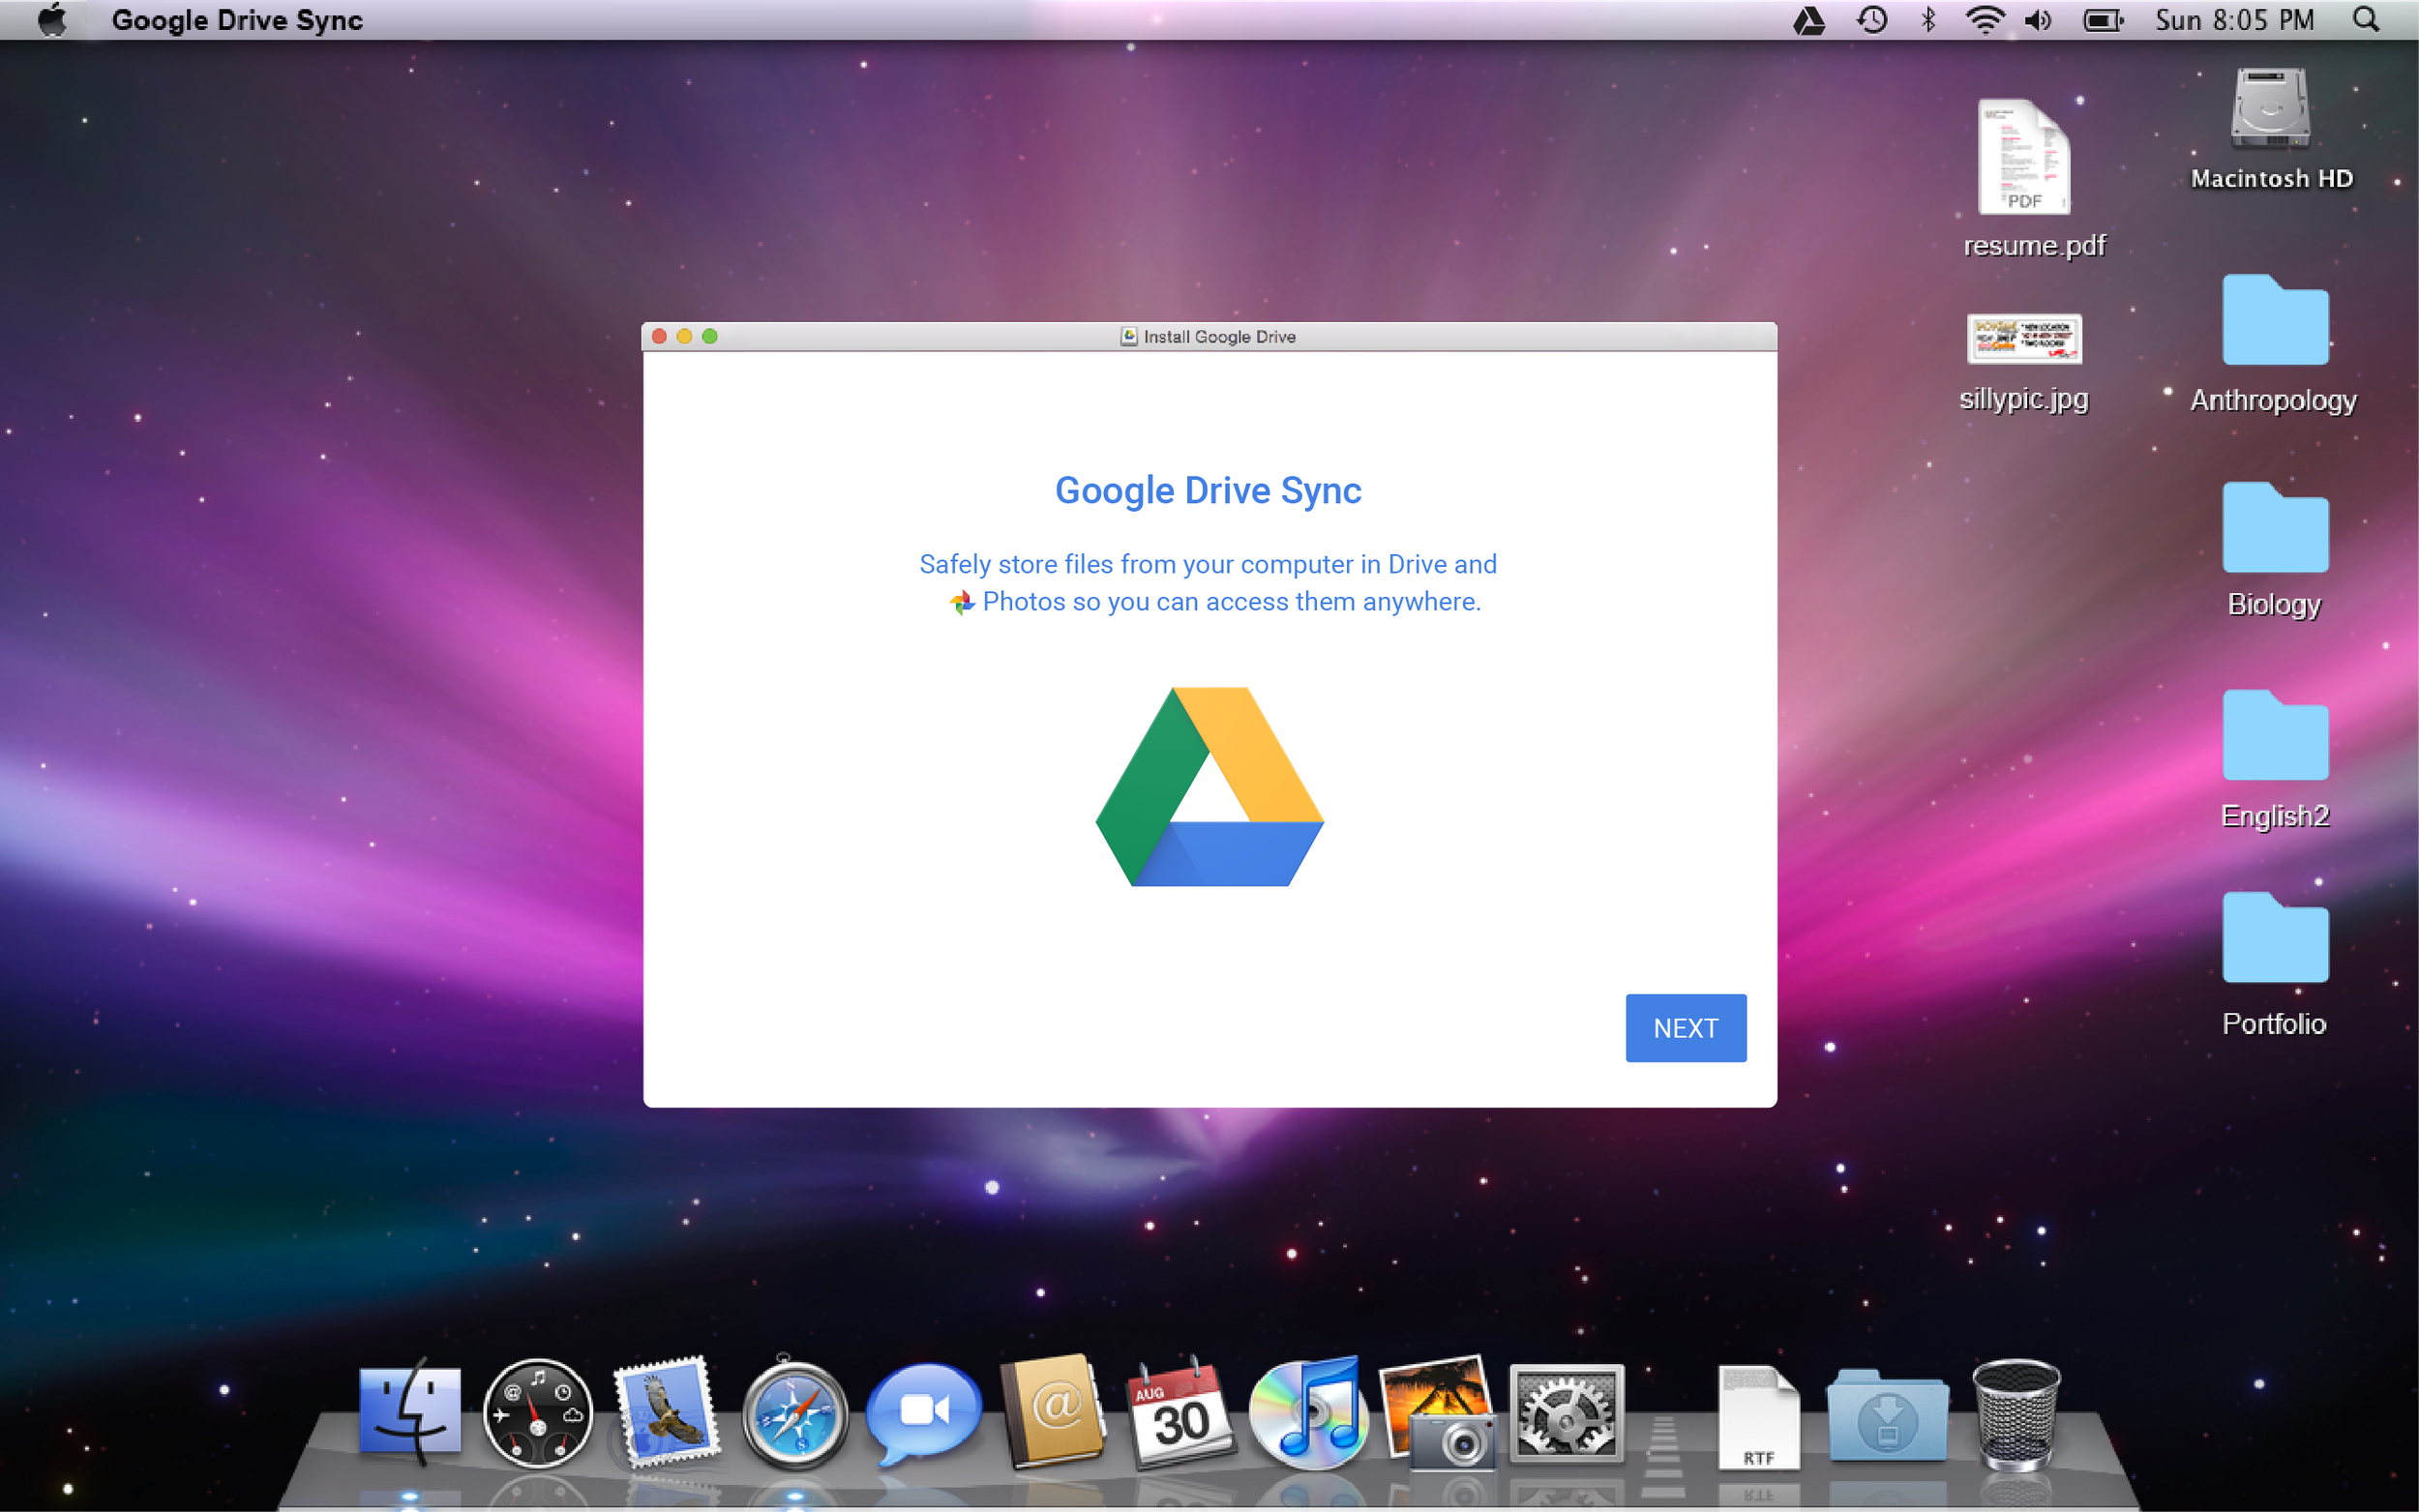Select the sillypic.jpg desktop thumbnail

(x=2024, y=339)
